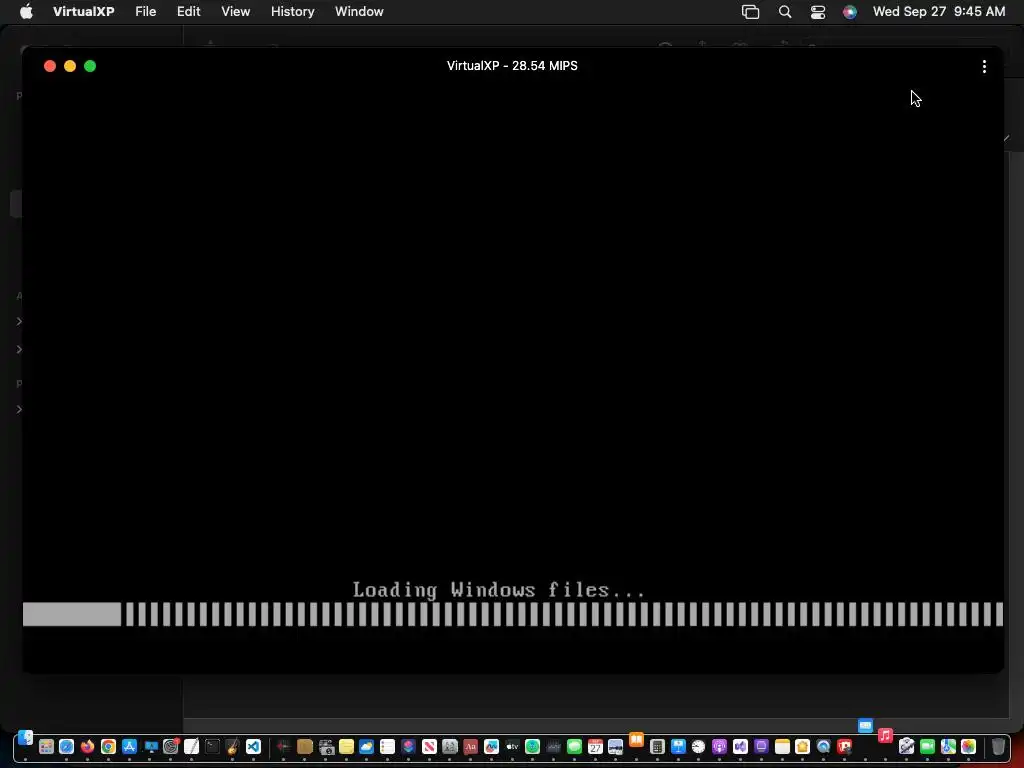Open Notes app from the Dock
The image size is (1024, 768).
tap(782, 746)
